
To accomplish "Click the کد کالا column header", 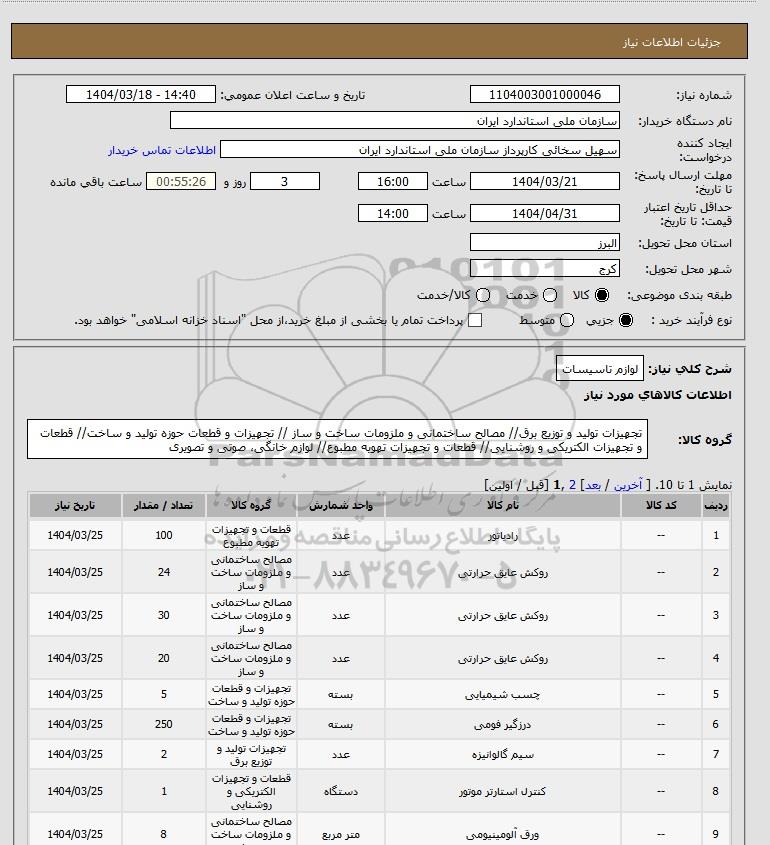I will (661, 505).
